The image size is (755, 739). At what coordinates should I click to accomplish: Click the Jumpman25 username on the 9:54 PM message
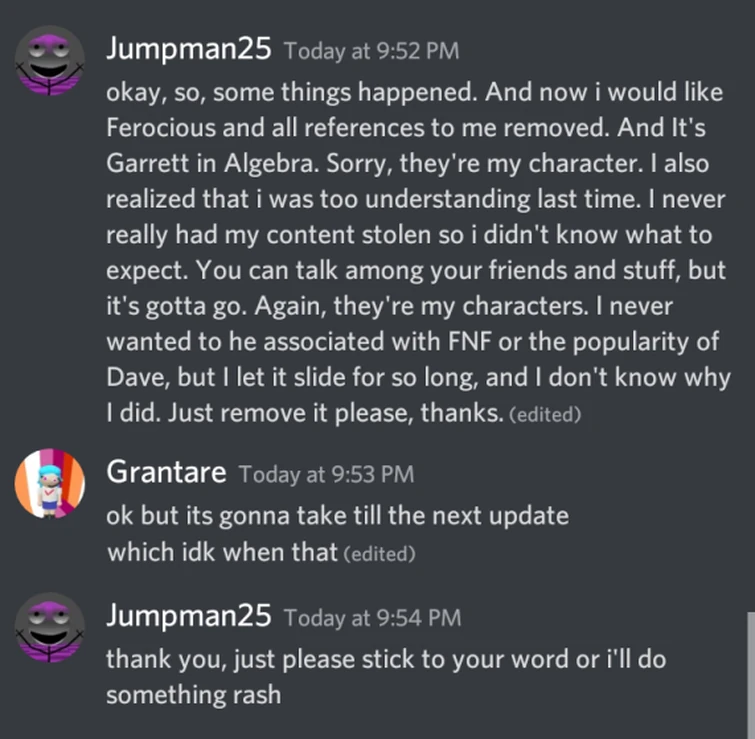189,617
